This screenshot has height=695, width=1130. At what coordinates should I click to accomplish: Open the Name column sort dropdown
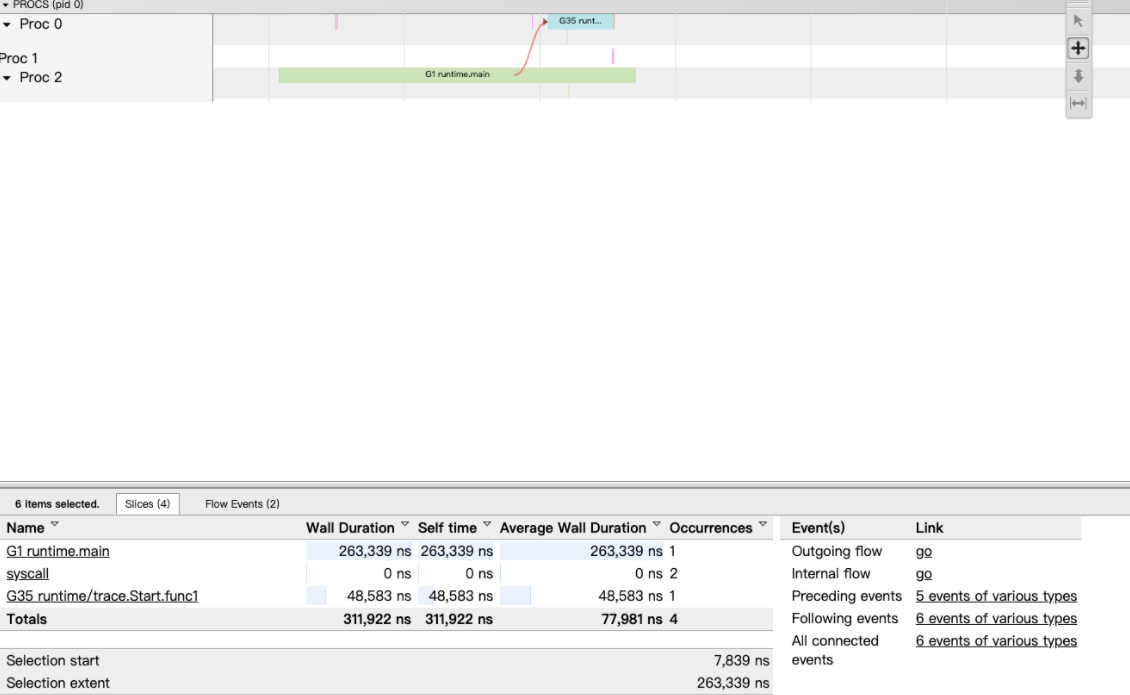[55, 527]
